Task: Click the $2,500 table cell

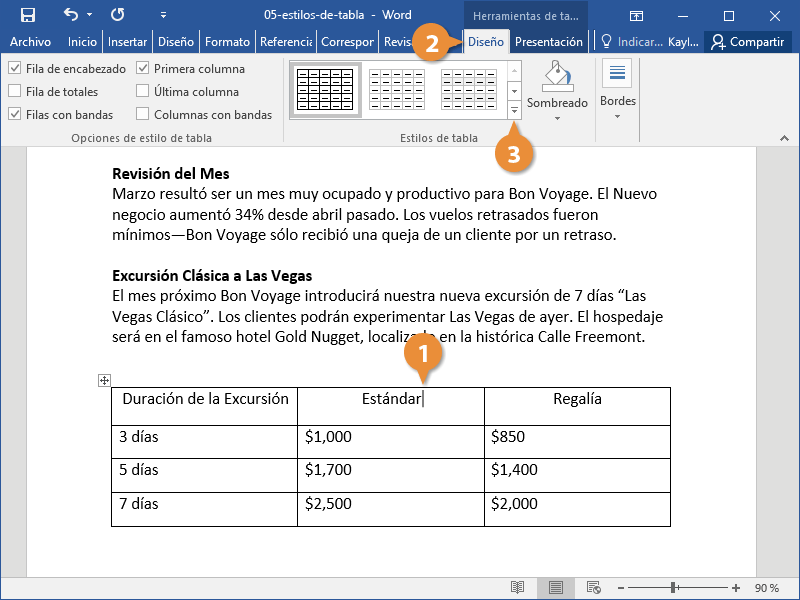Action: [391, 509]
